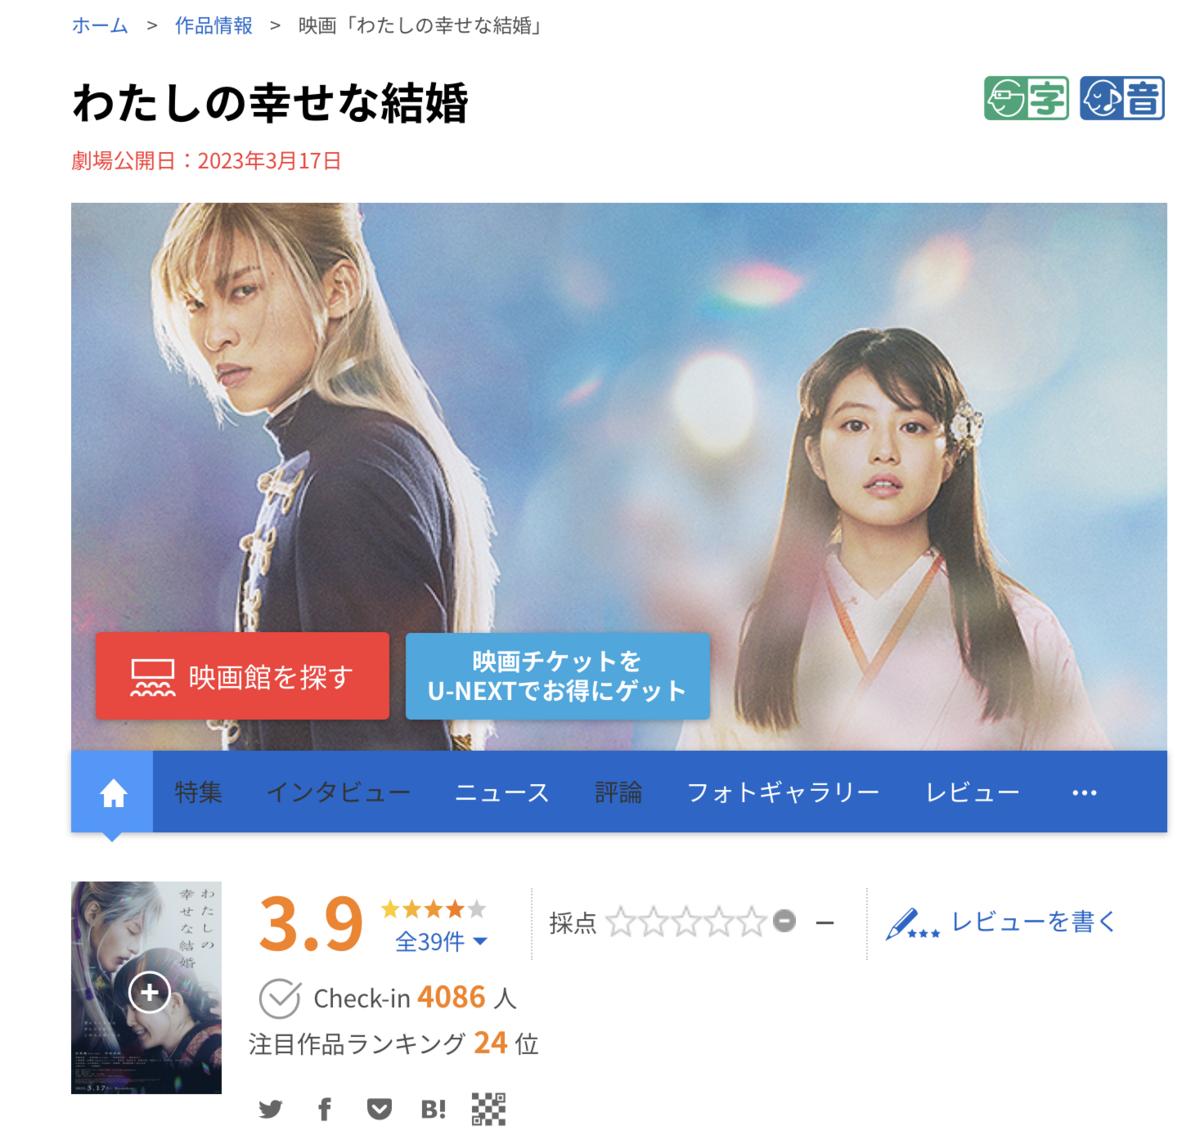Click the green subtitle guide 字 icon
This screenshot has height=1135, width=1200.
(x=1026, y=98)
